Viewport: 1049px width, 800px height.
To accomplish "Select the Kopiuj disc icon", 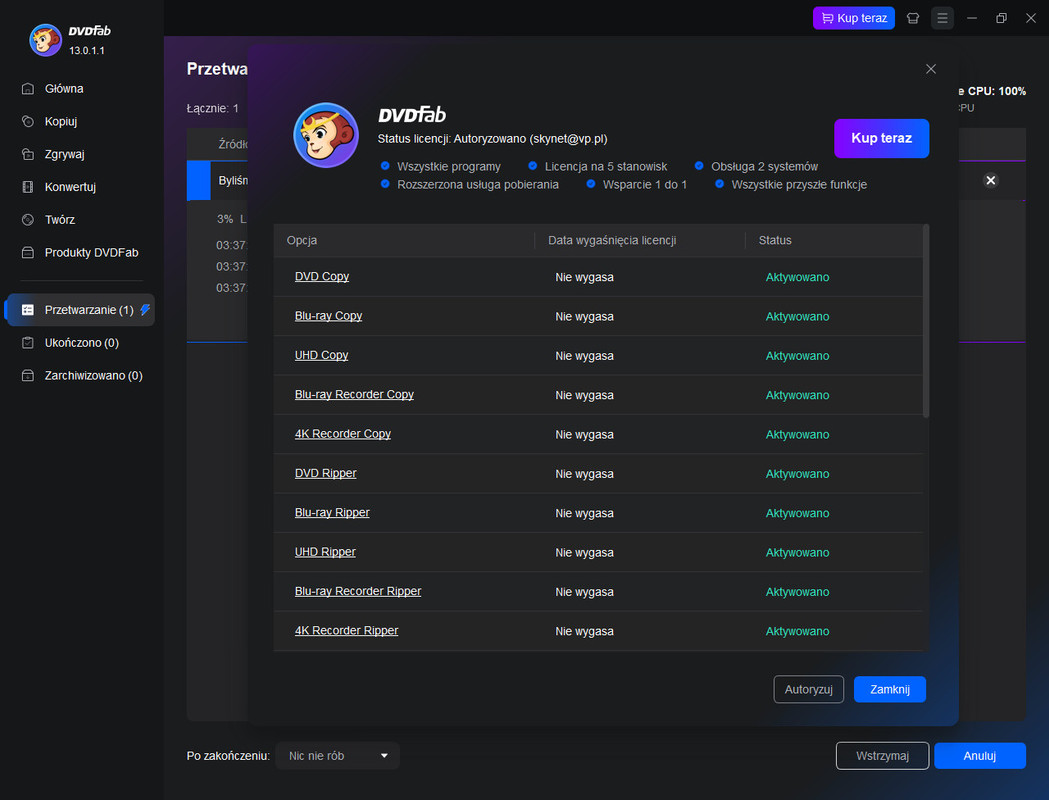I will (27, 121).
